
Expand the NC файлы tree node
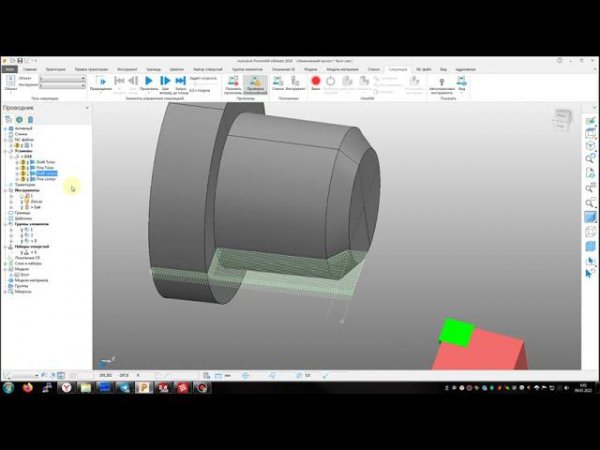click(x=5, y=140)
